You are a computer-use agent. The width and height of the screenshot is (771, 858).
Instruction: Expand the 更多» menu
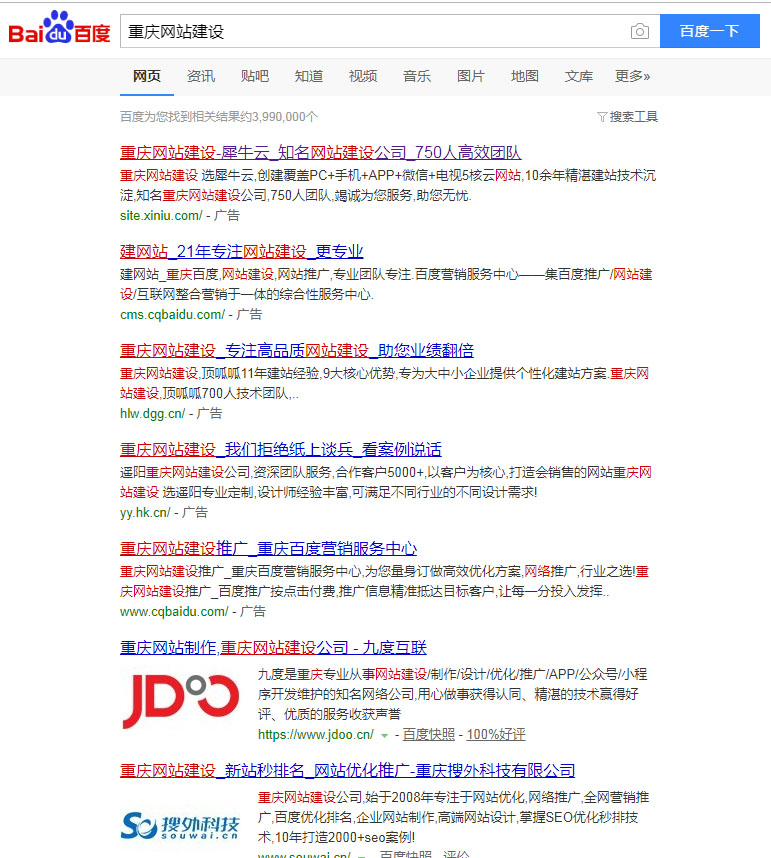632,76
